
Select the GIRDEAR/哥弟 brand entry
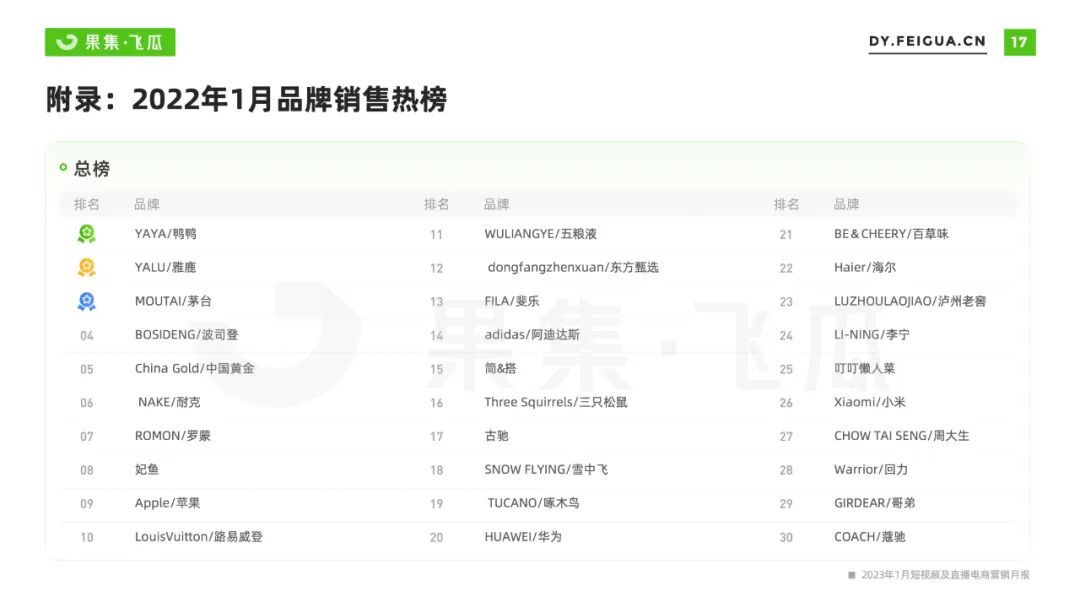point(875,503)
